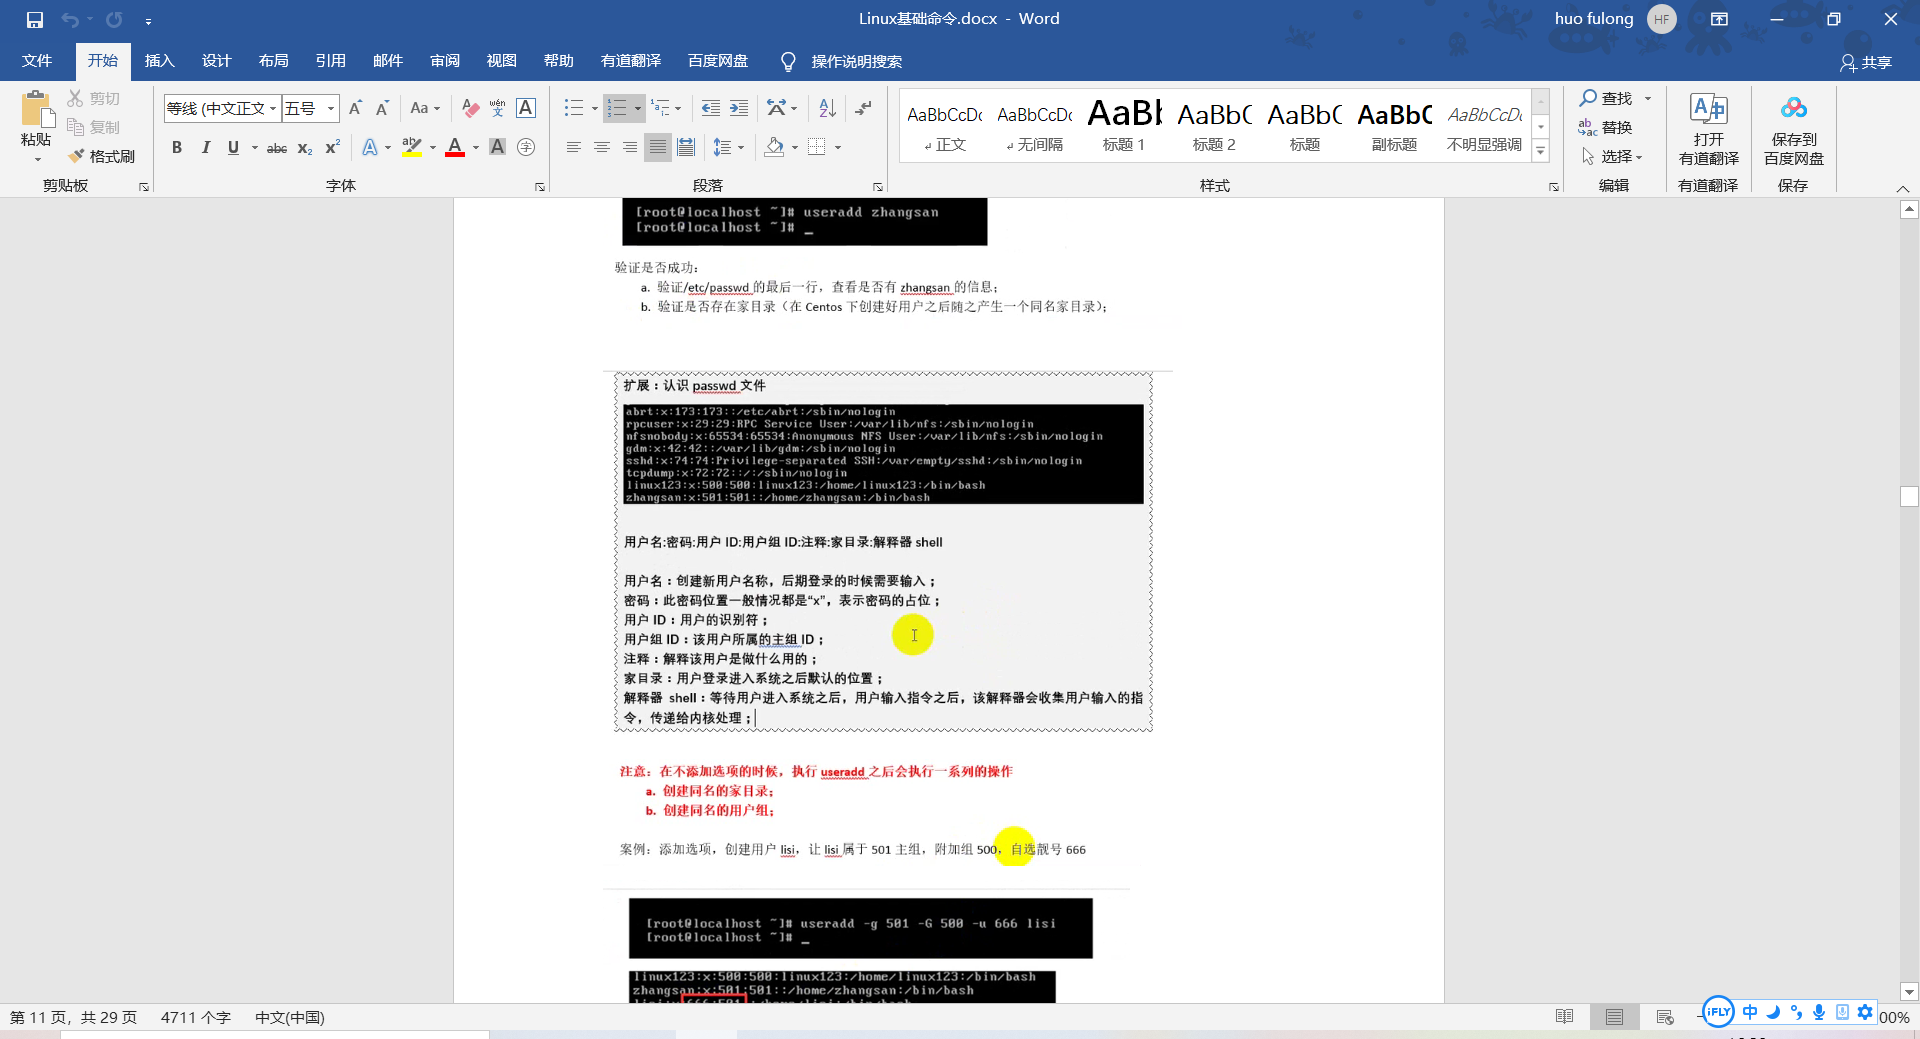Click the 操作说明搜索 search box
The width and height of the screenshot is (1920, 1039).
tap(856, 61)
